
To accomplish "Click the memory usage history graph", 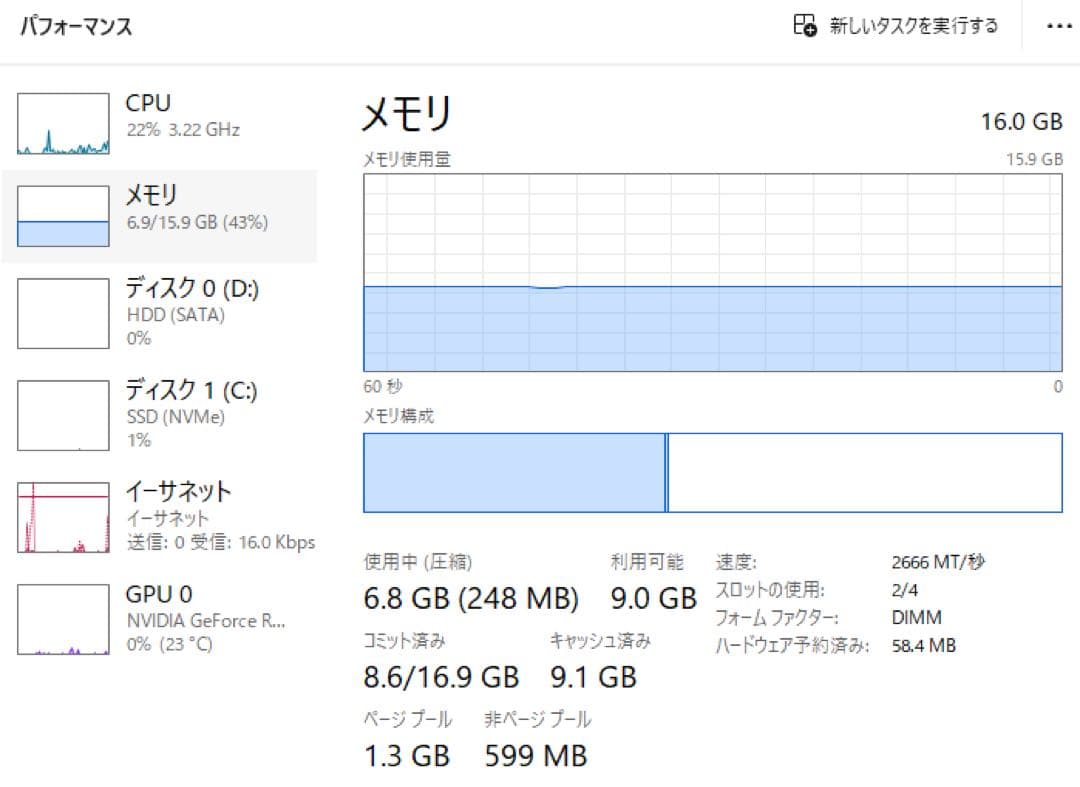I will pos(712,272).
